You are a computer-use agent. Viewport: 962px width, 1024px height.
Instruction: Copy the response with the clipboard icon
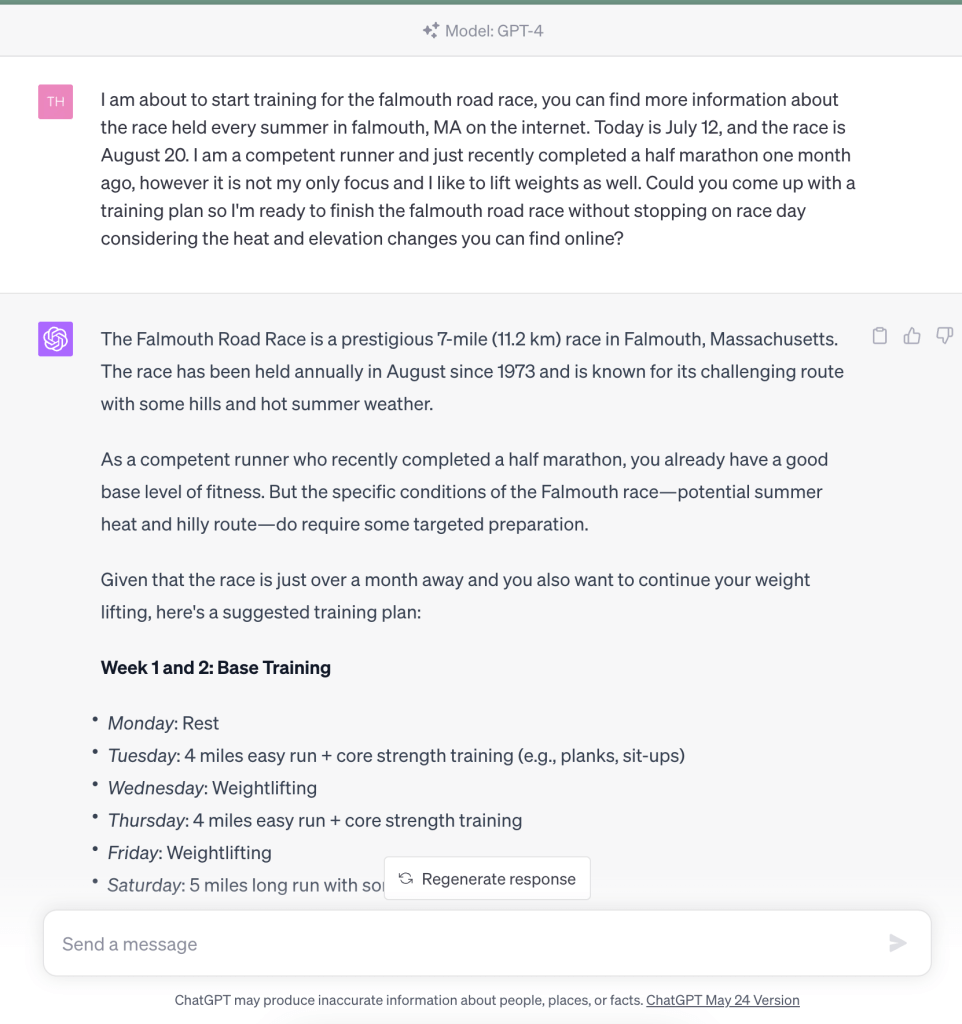point(880,336)
